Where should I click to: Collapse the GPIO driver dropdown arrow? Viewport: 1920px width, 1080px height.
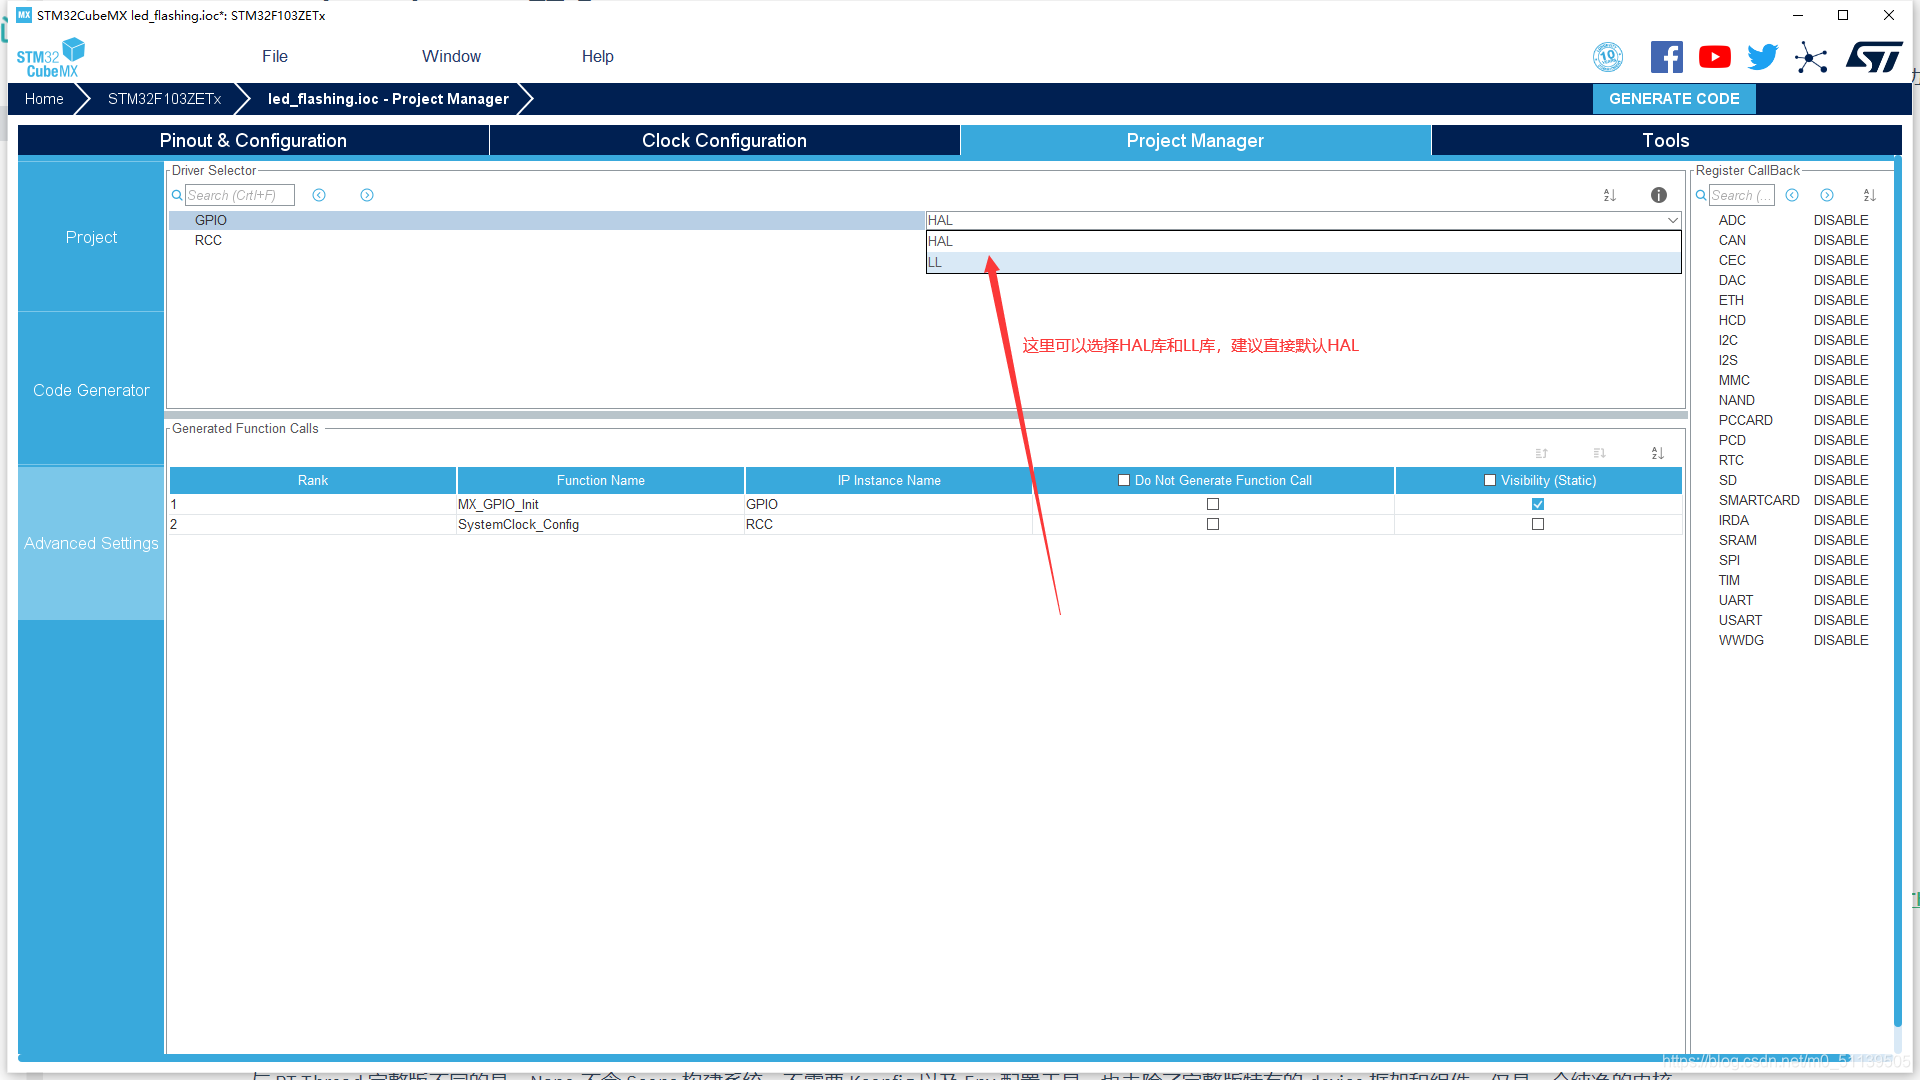pyautogui.click(x=1672, y=220)
